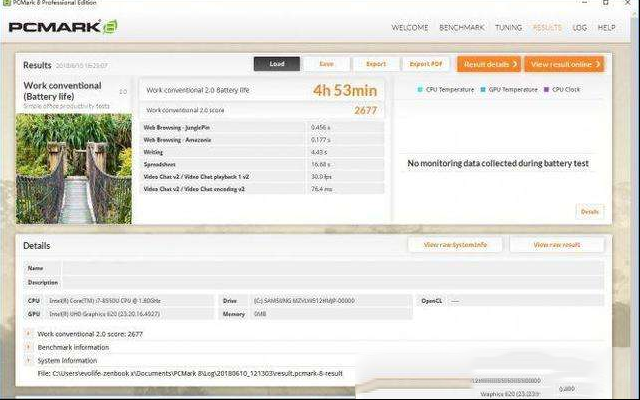Click the Export PDF button
Image resolution: width=640 pixels, height=400 pixels.
pyautogui.click(x=426, y=64)
